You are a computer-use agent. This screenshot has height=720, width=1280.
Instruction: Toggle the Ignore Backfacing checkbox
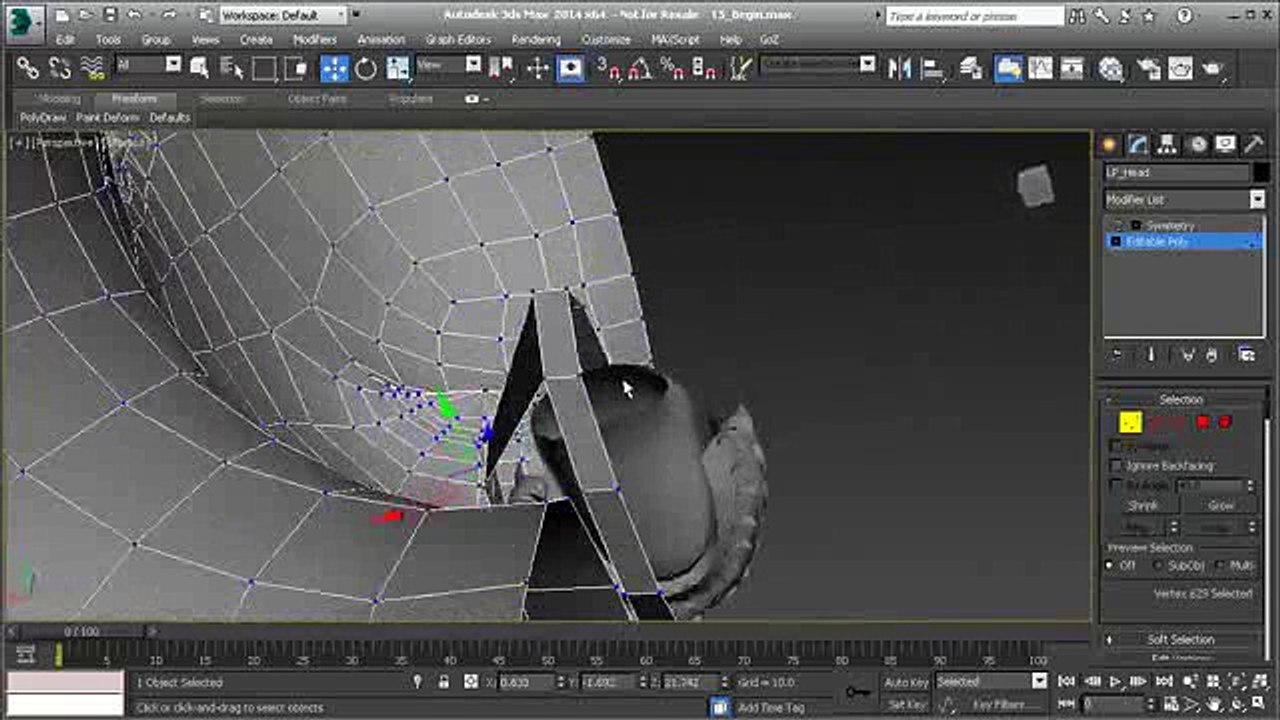pos(1116,466)
